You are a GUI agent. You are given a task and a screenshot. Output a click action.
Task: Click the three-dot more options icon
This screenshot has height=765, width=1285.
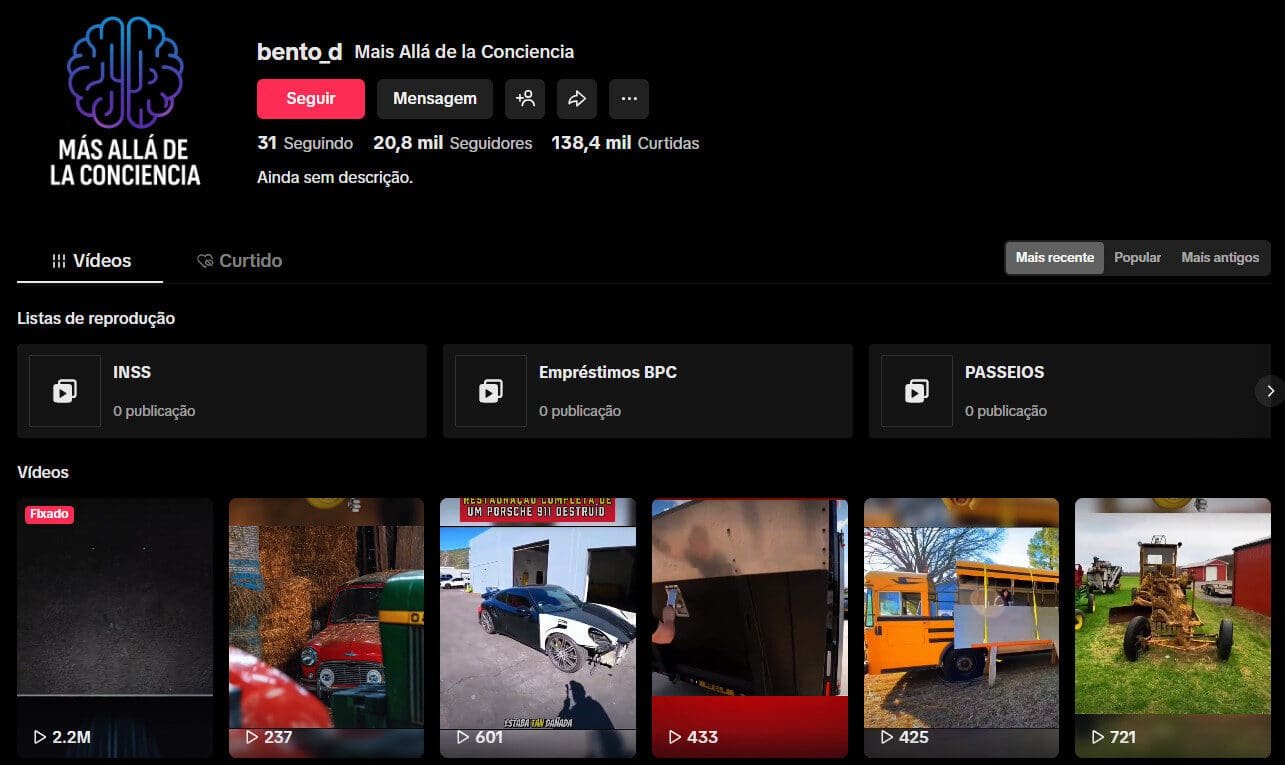pos(628,98)
